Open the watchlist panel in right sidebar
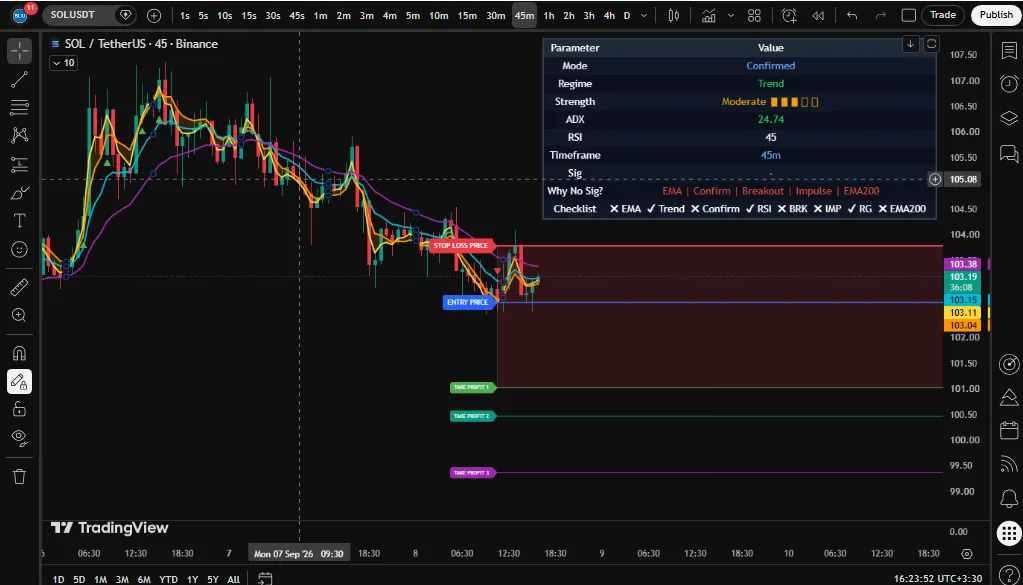The width and height of the screenshot is (1023, 585). (x=1009, y=51)
